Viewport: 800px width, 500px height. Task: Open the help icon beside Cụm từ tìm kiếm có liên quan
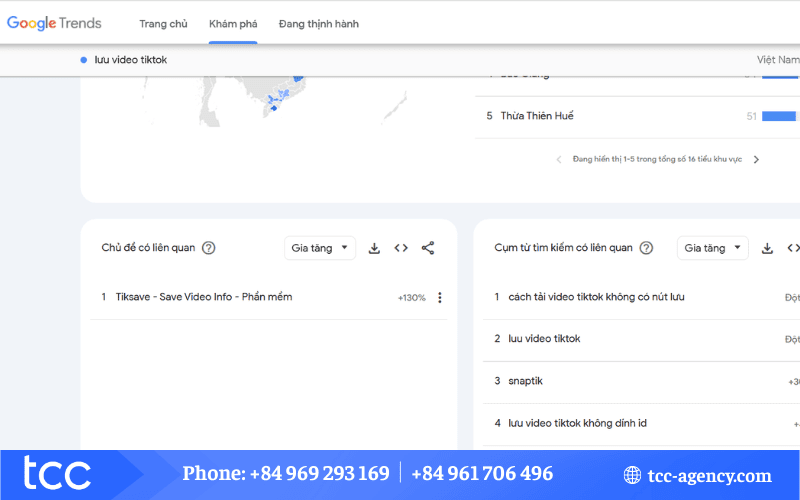click(646, 248)
